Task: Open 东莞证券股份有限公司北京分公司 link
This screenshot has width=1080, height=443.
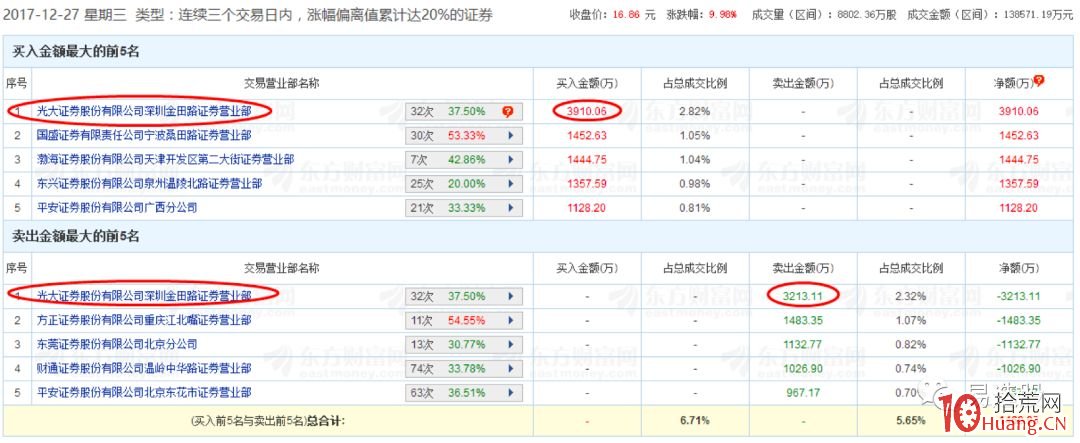Action: click(x=117, y=344)
